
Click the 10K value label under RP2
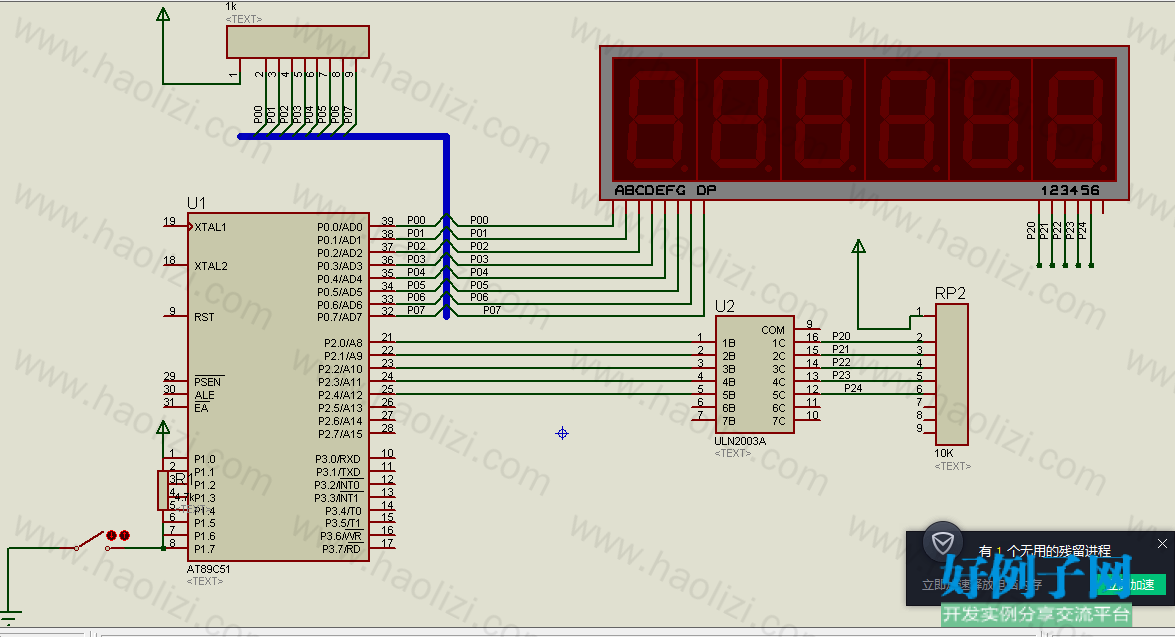coord(943,453)
